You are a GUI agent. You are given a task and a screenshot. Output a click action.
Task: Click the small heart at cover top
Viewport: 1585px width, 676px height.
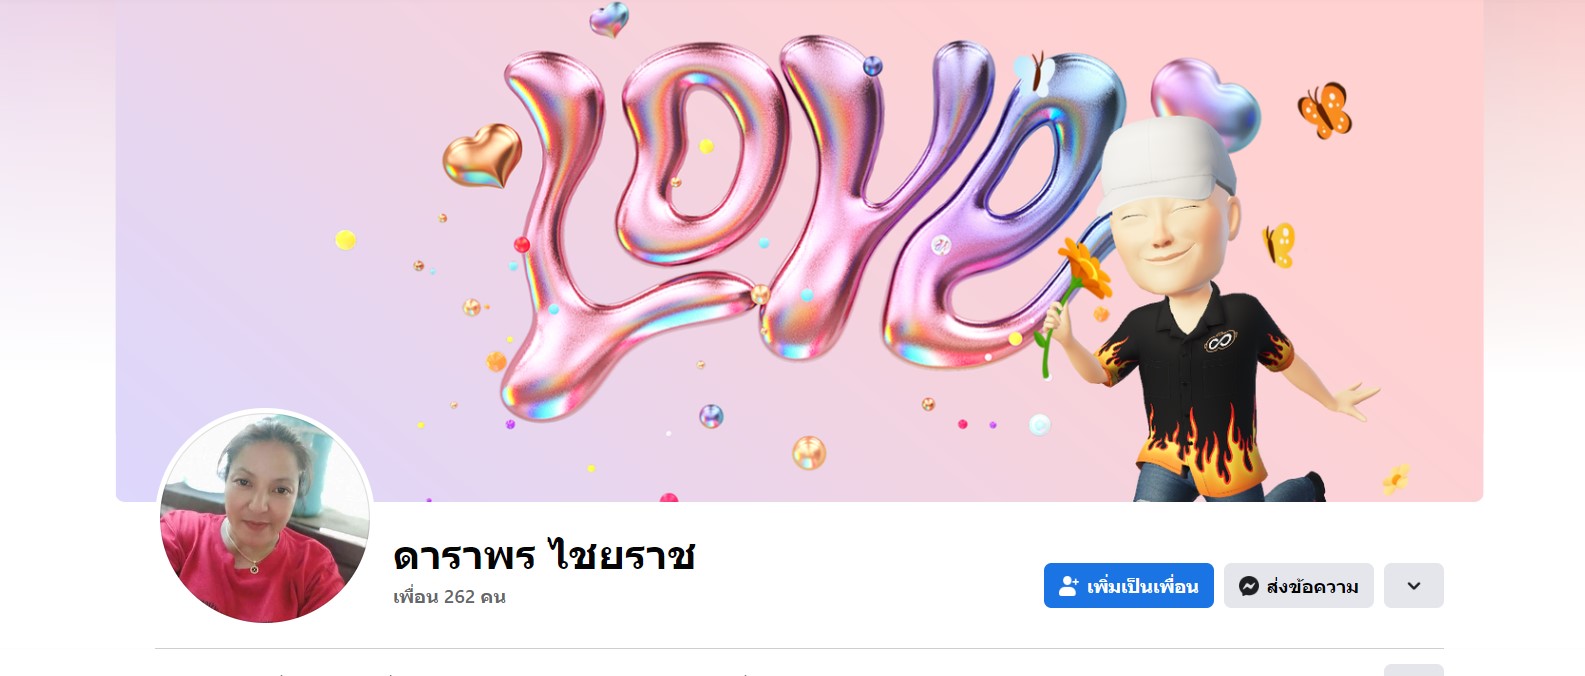tap(608, 19)
